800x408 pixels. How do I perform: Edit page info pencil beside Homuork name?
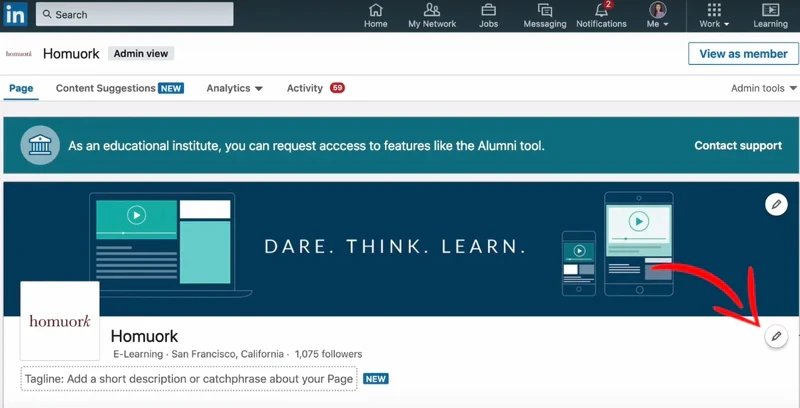[776, 336]
